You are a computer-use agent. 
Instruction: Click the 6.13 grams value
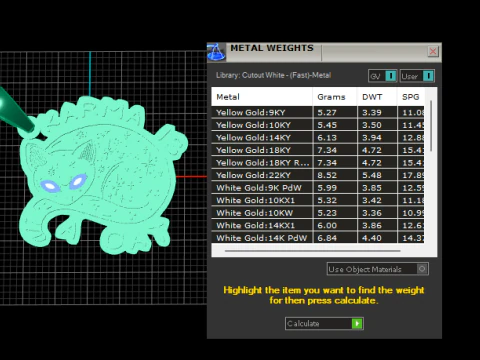click(327, 138)
